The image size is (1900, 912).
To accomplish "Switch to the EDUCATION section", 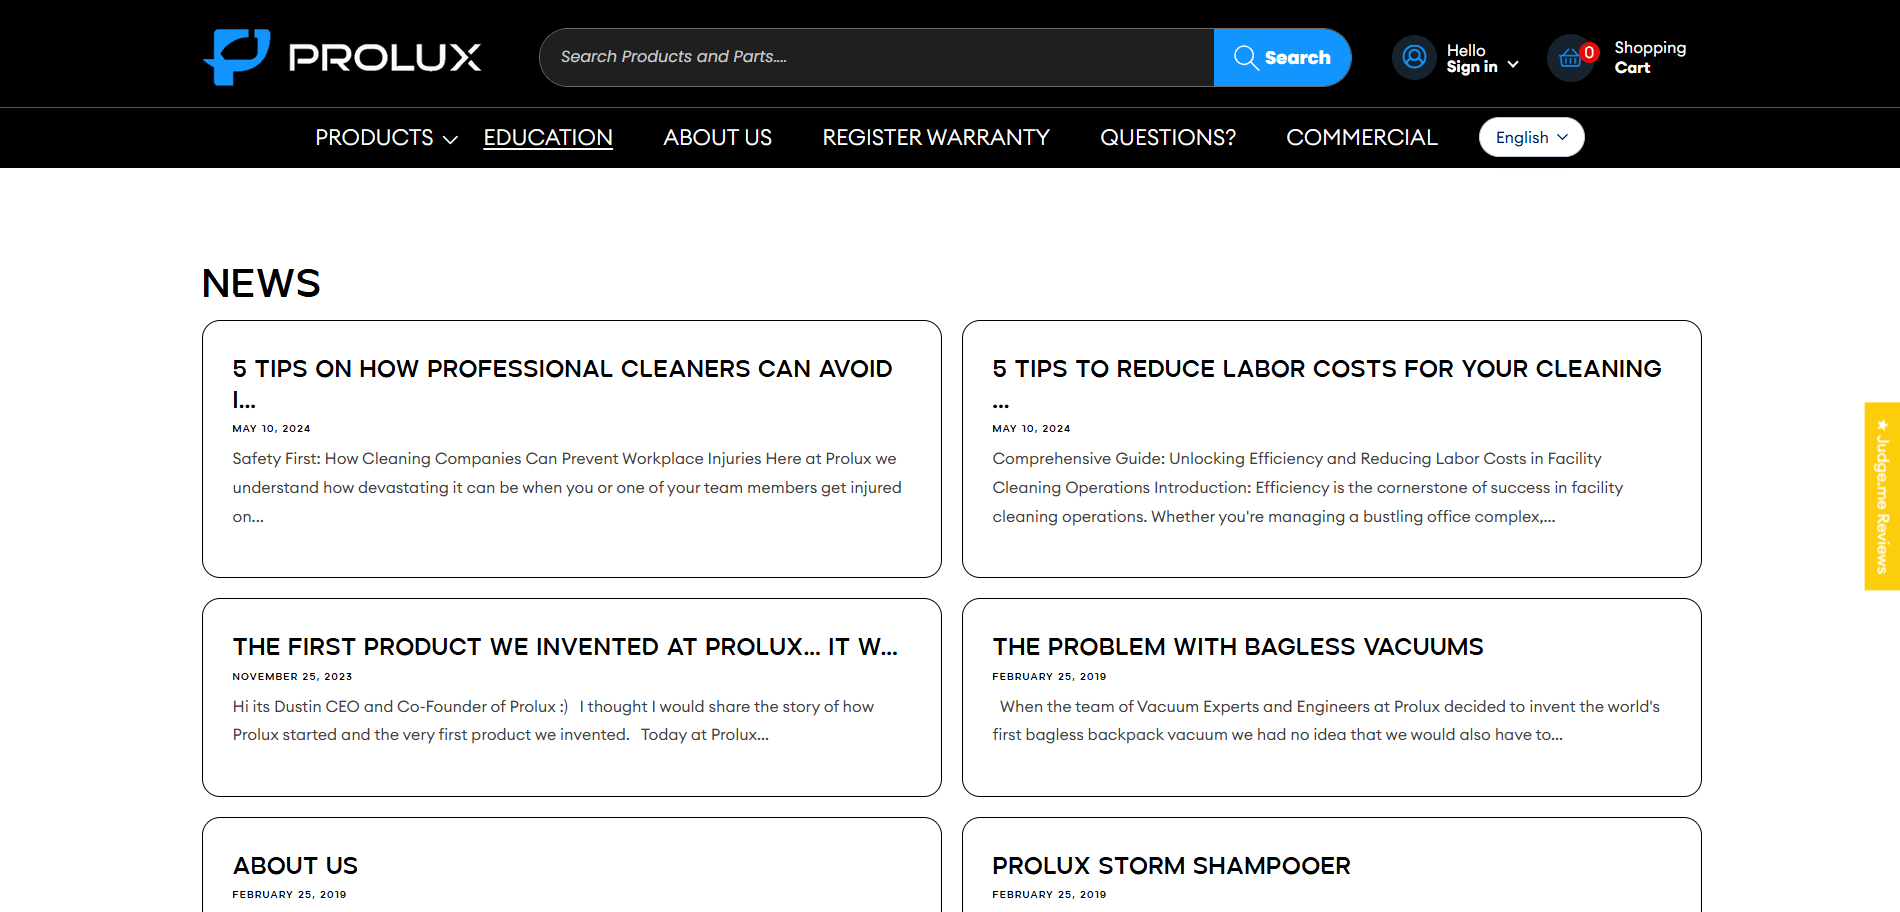I will coord(548,137).
